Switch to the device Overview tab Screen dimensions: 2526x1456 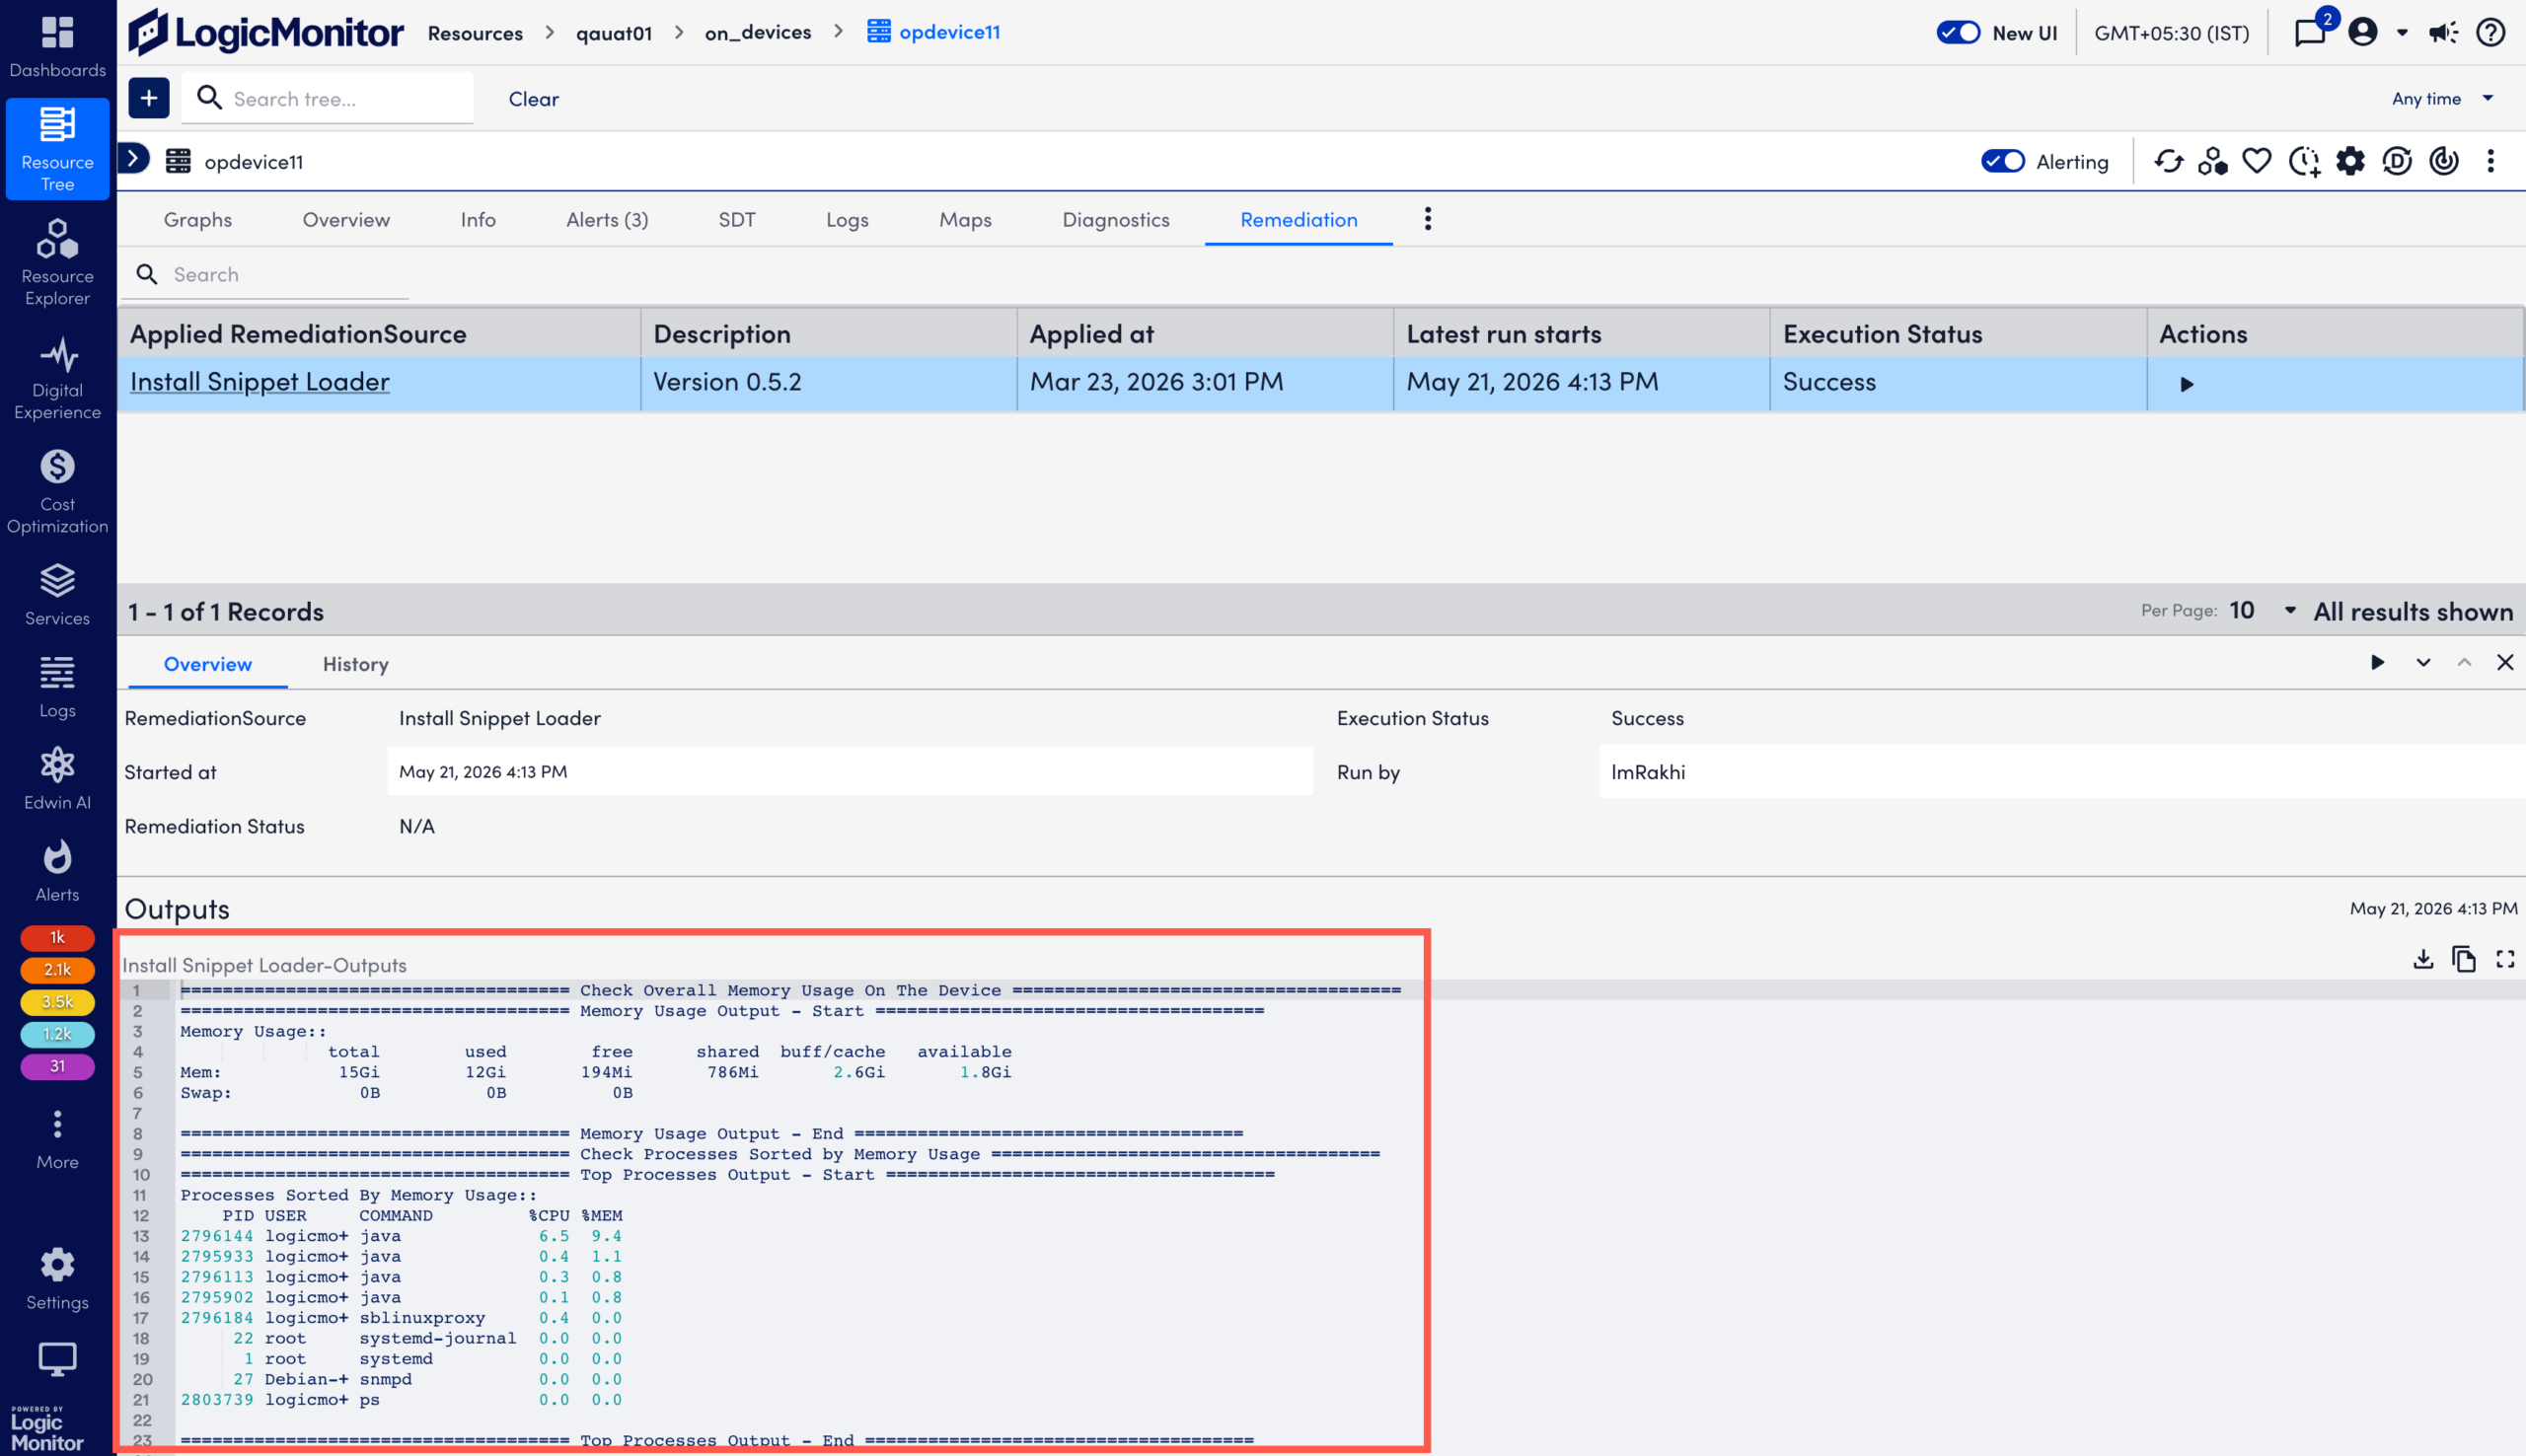point(346,219)
